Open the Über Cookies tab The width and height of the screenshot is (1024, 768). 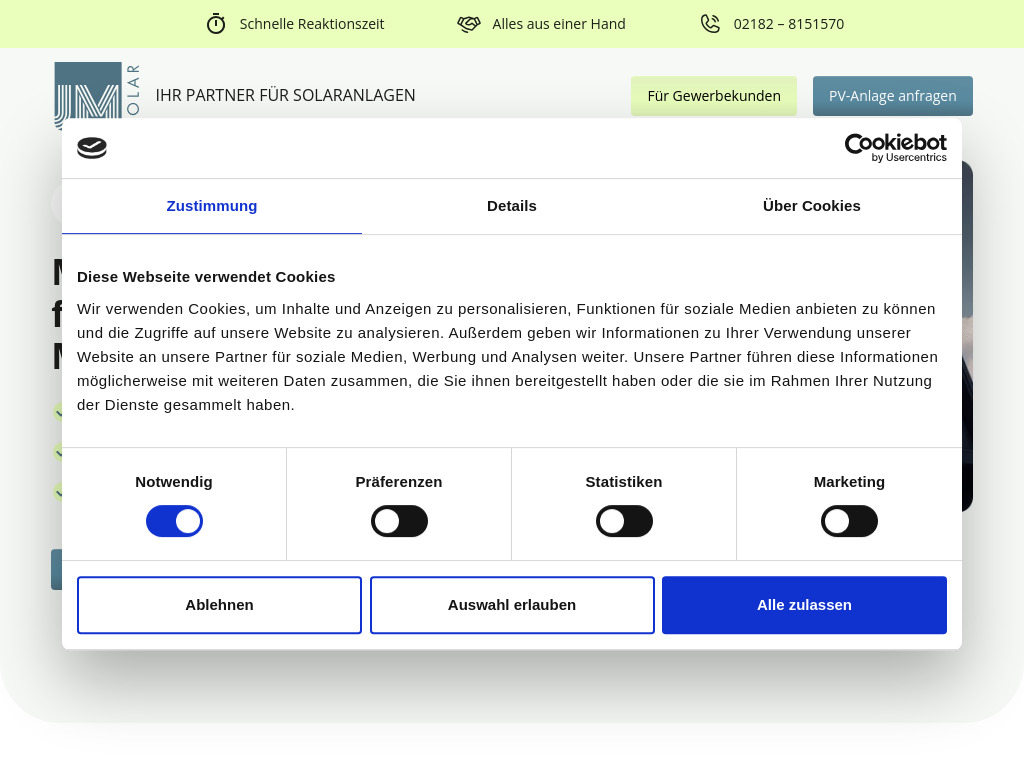(811, 206)
